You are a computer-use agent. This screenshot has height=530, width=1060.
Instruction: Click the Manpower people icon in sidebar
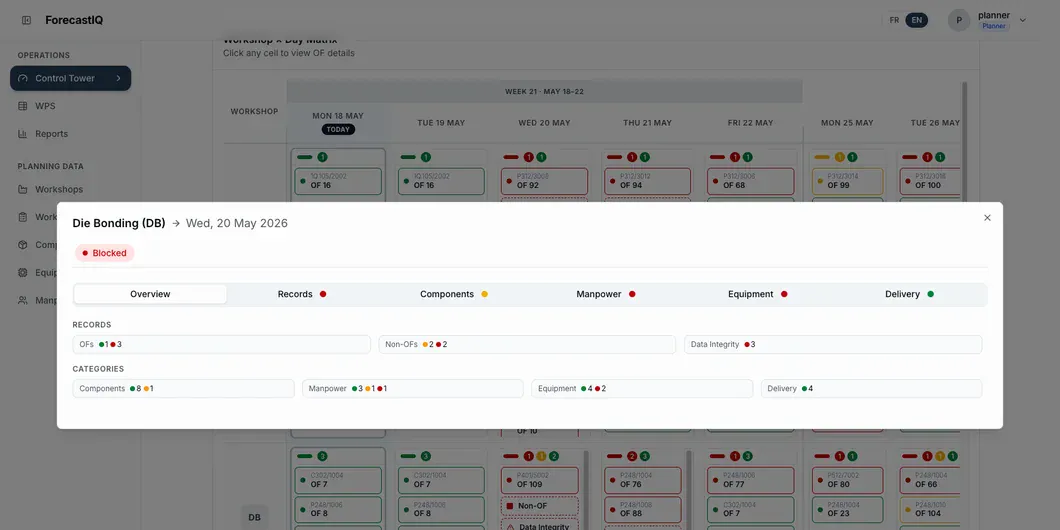[23, 300]
